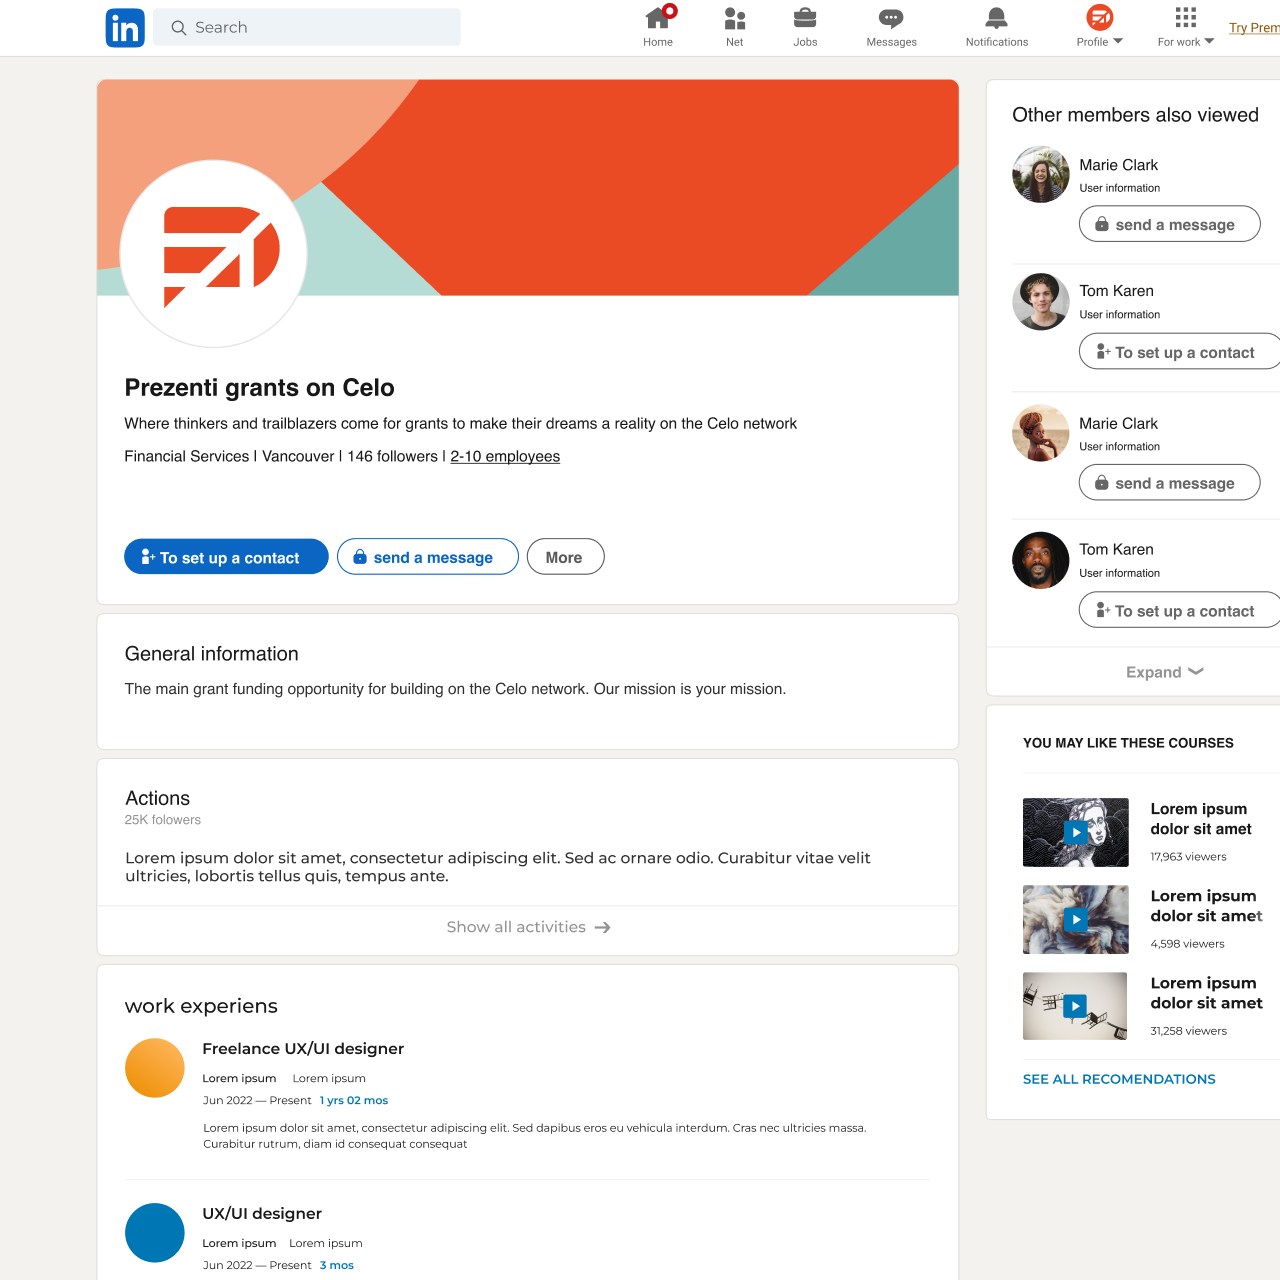The width and height of the screenshot is (1280, 1280).
Task: Click the arrow beside Show all activities
Action: (602, 928)
